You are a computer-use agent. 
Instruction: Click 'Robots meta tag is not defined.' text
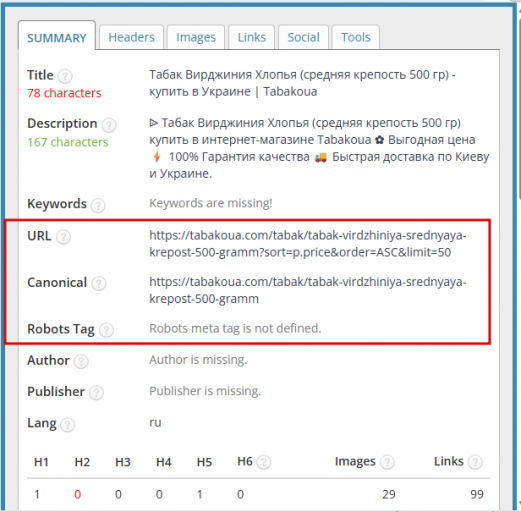pyautogui.click(x=235, y=328)
